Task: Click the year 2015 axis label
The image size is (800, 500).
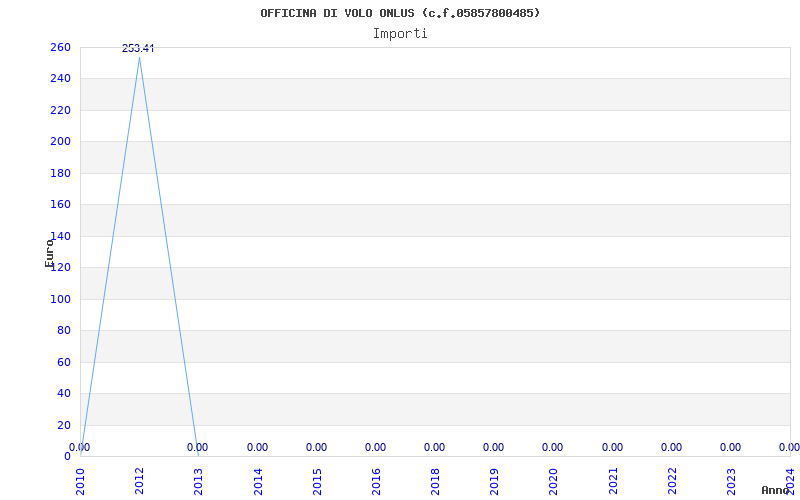Action: point(317,481)
